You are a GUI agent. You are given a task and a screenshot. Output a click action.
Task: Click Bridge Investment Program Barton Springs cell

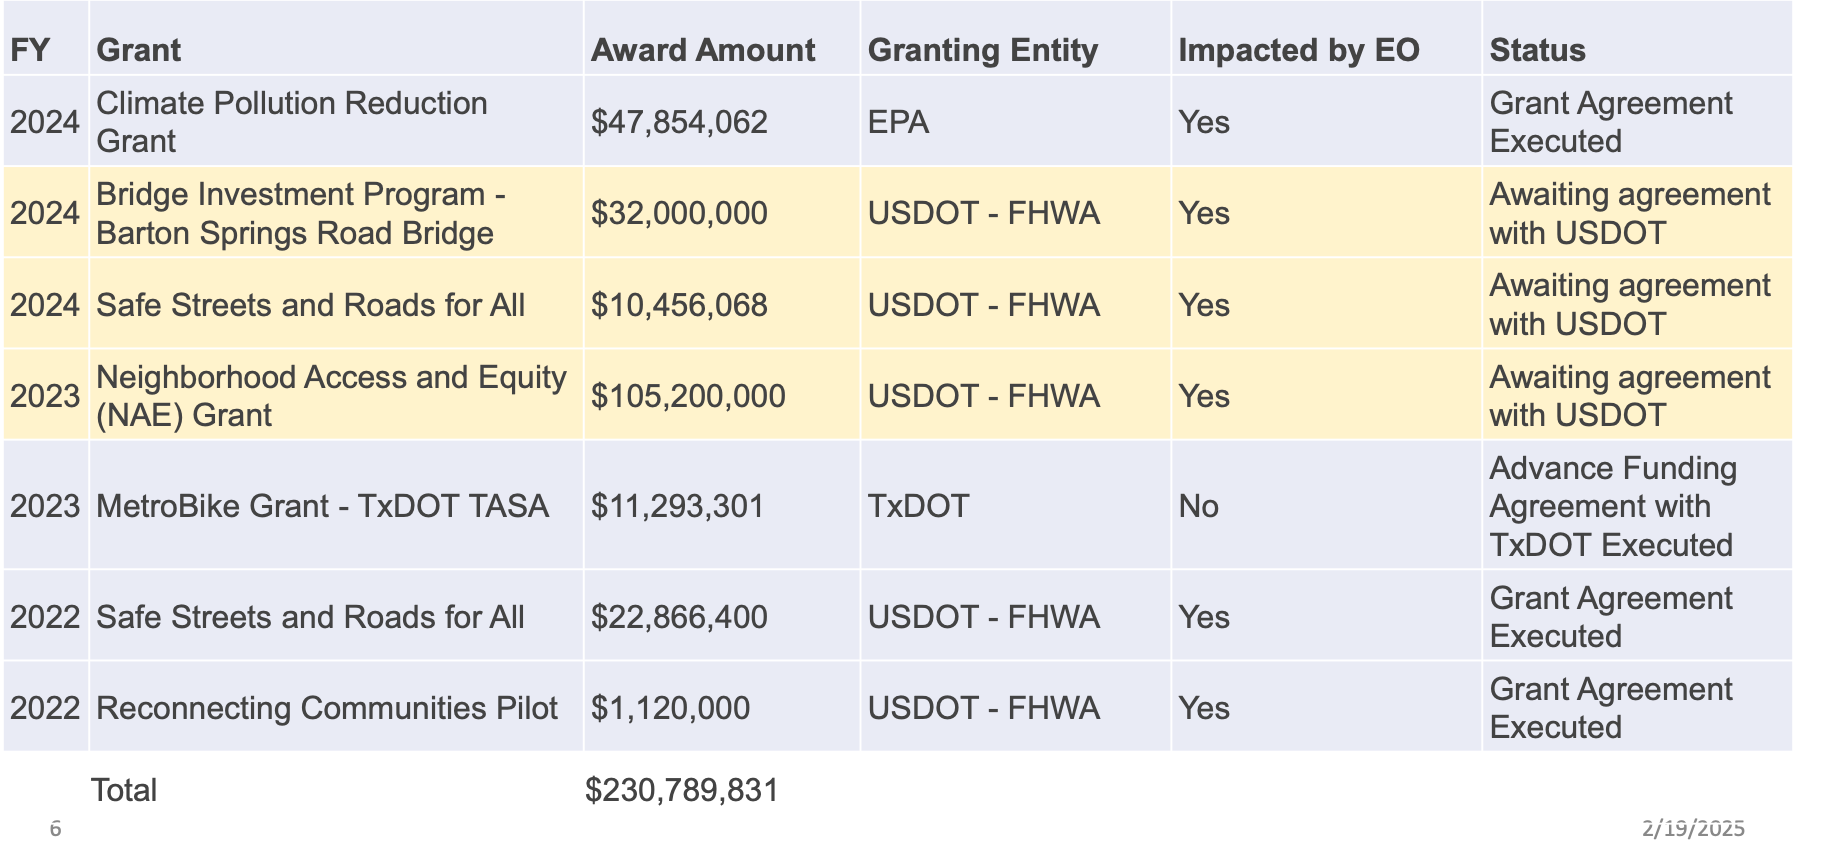300,213
